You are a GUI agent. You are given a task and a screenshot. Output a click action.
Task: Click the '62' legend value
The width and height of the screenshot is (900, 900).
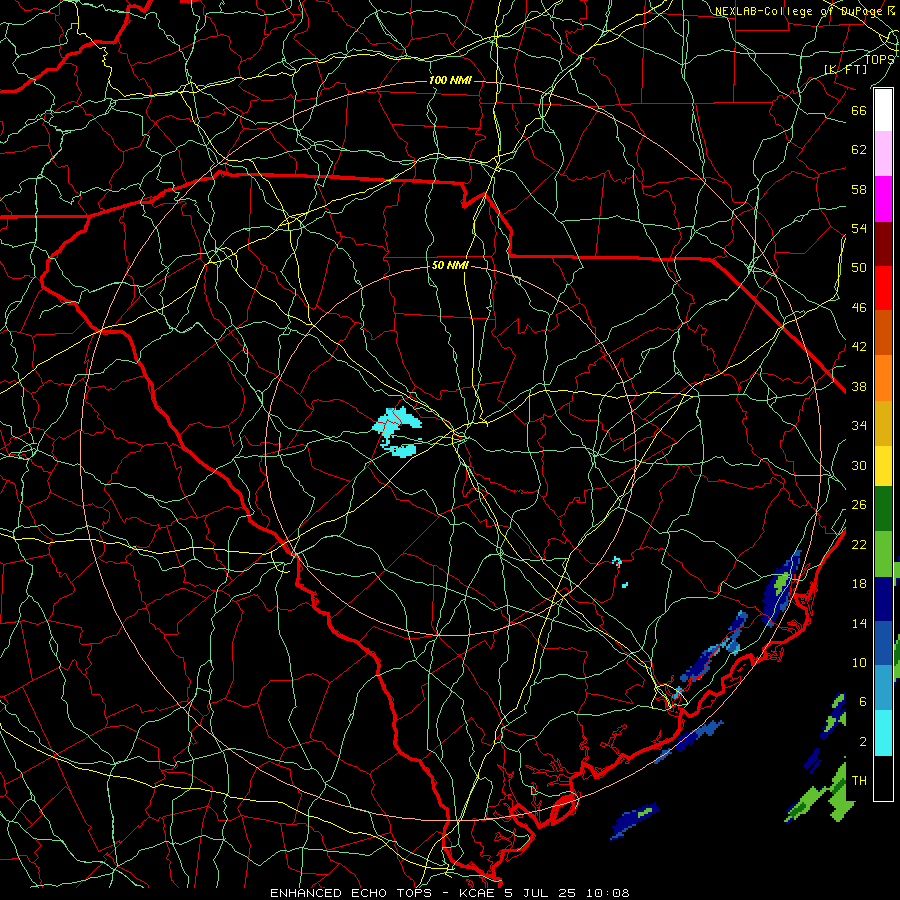(x=859, y=150)
